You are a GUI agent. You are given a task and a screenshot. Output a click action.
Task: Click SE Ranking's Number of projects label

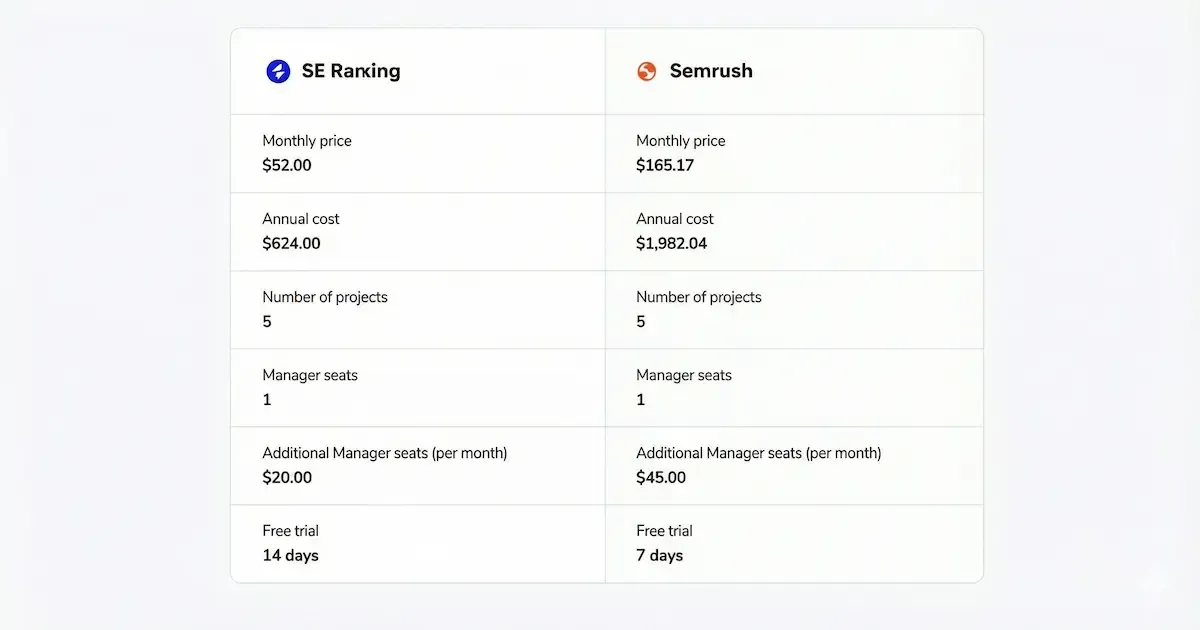(x=325, y=297)
